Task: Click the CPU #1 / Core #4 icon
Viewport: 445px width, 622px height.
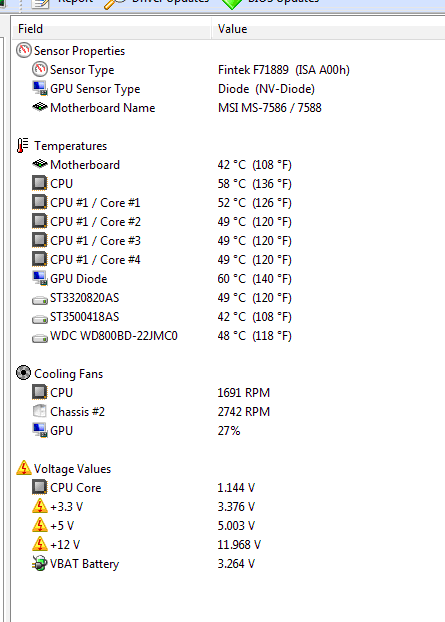Action: tap(40, 259)
